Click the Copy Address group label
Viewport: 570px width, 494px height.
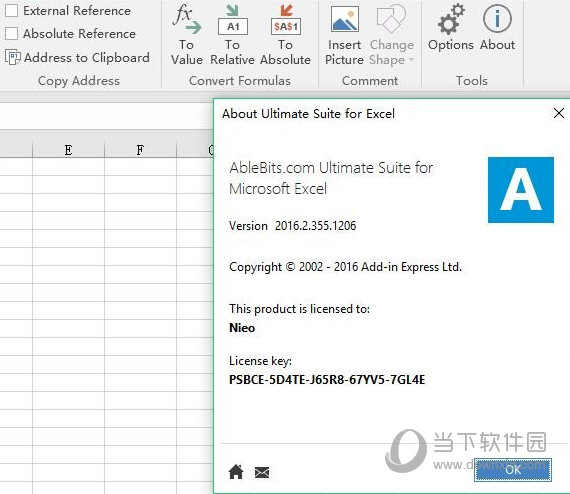[x=79, y=81]
